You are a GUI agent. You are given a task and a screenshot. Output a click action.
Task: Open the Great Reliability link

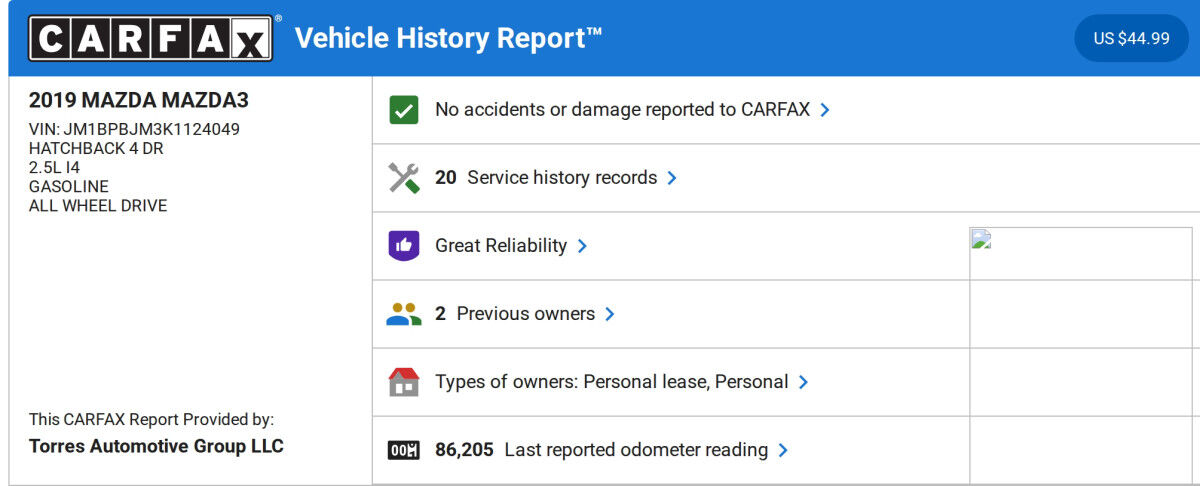click(500, 246)
